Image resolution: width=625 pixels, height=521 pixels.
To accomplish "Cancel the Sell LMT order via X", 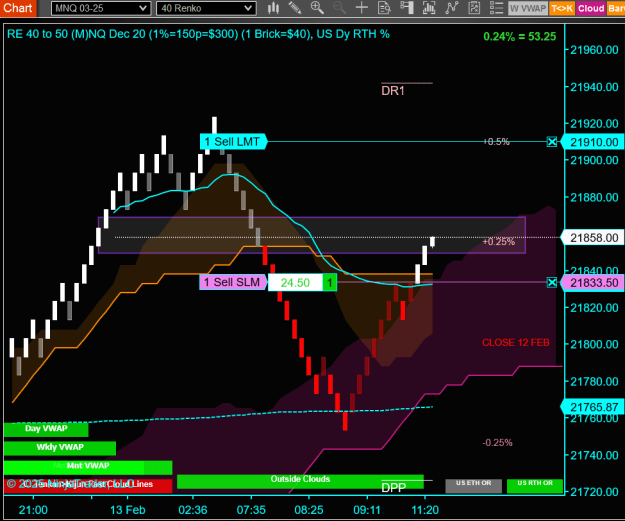I will [552, 142].
